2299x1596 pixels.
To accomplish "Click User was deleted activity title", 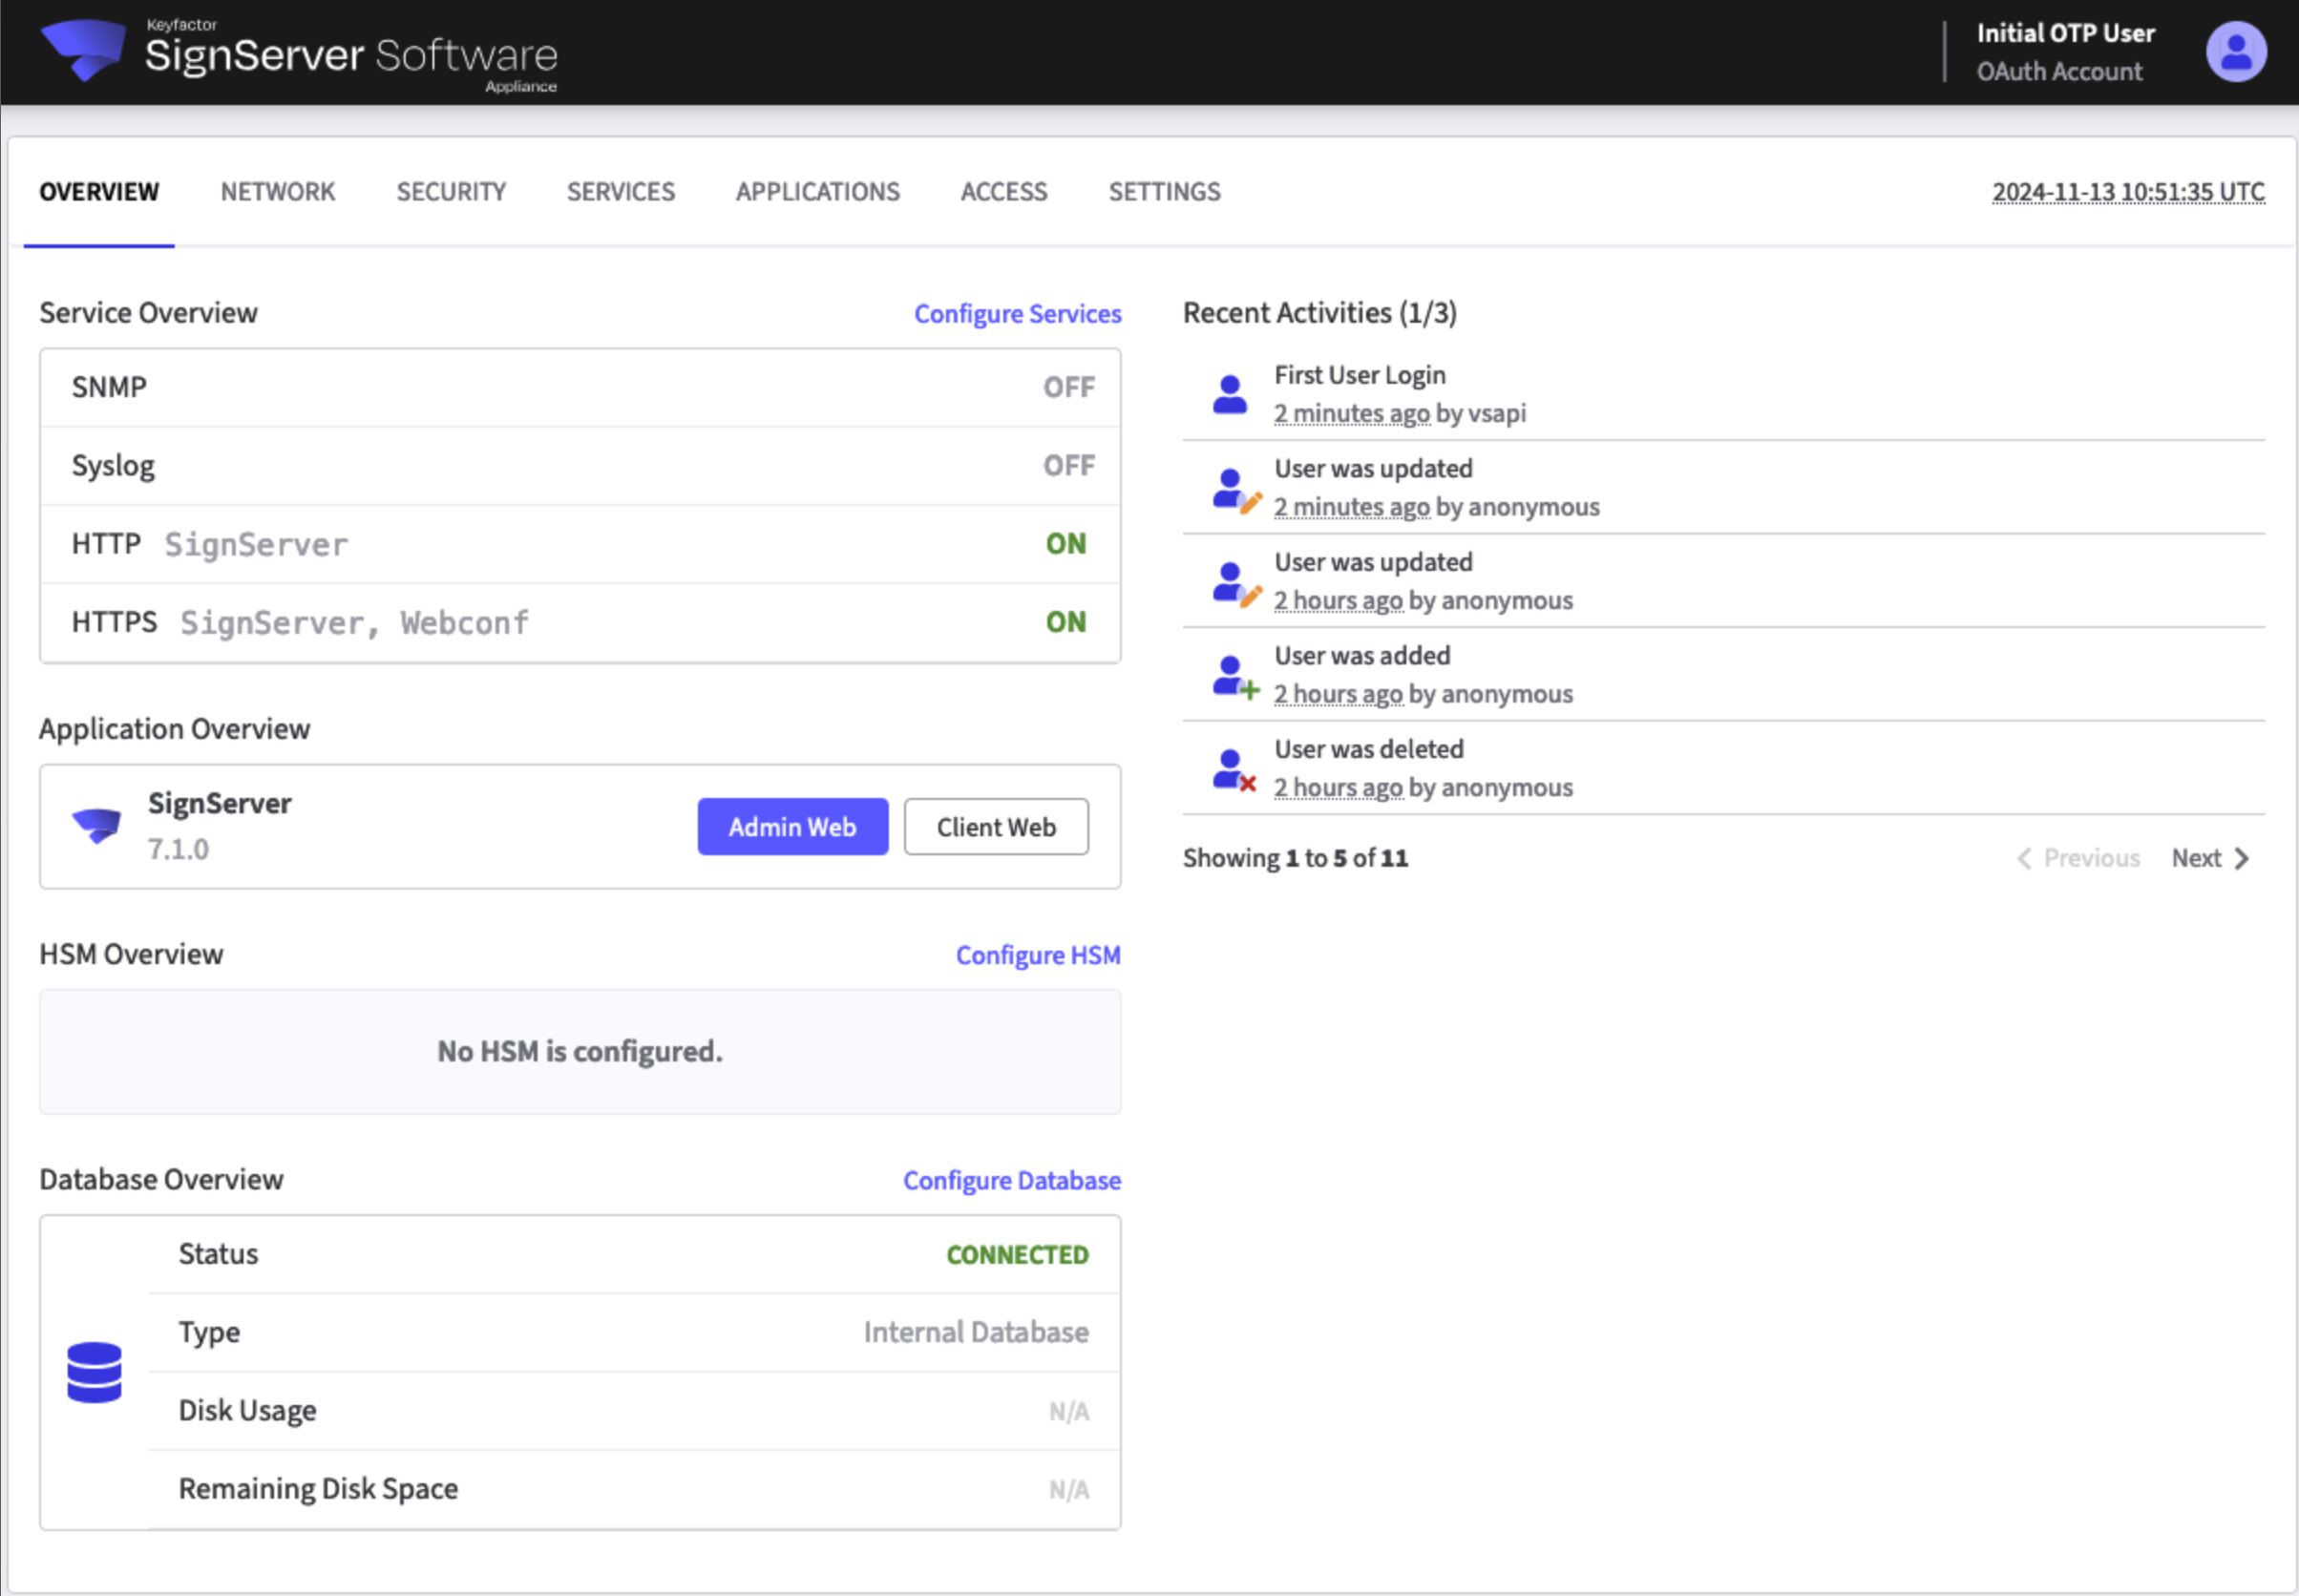I will point(1369,749).
